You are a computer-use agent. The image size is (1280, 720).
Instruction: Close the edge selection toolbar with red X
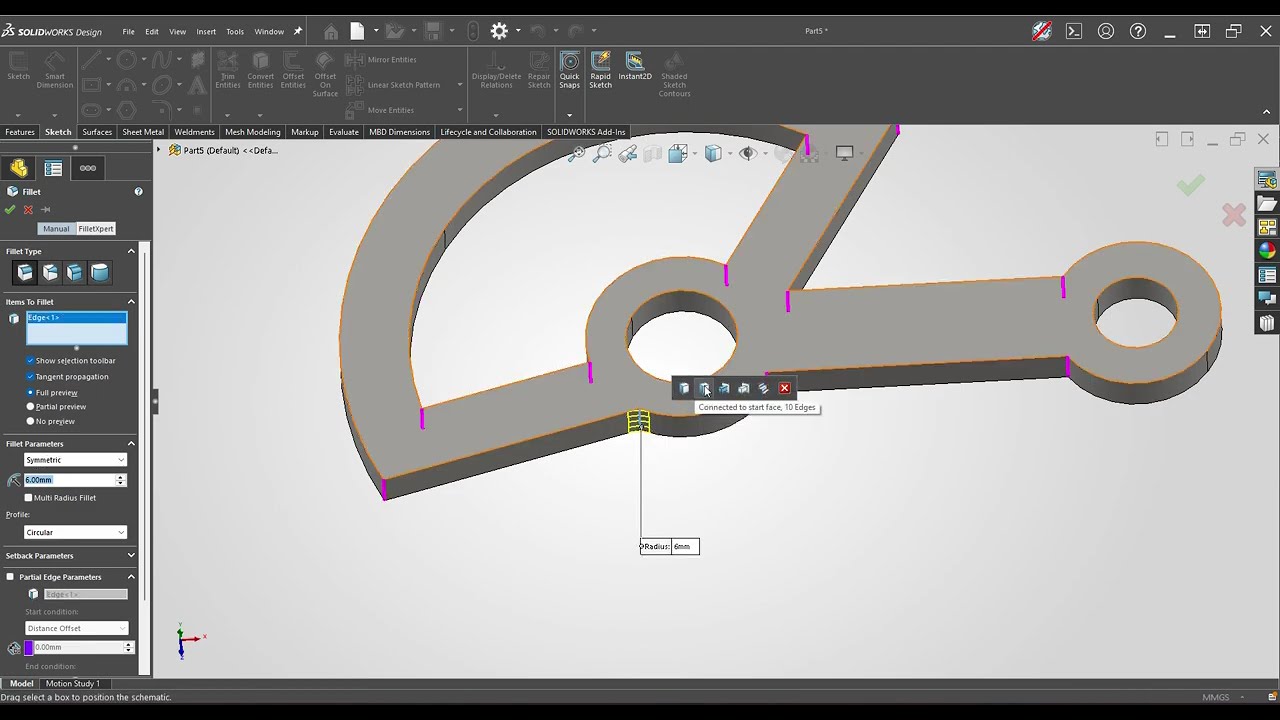click(x=784, y=388)
